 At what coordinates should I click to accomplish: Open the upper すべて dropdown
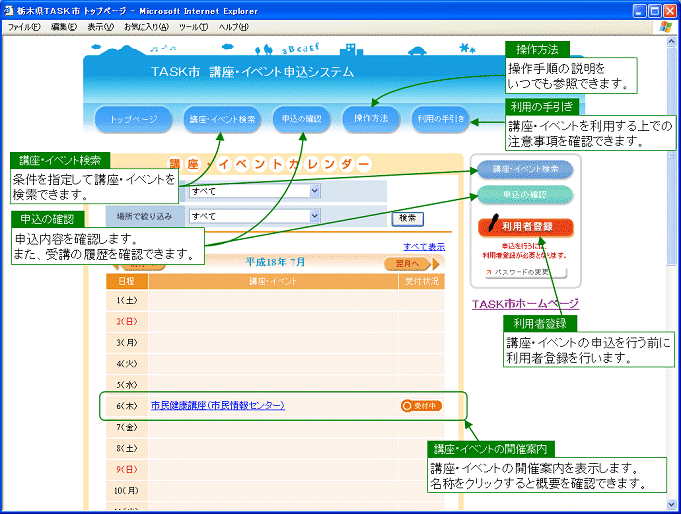(255, 191)
